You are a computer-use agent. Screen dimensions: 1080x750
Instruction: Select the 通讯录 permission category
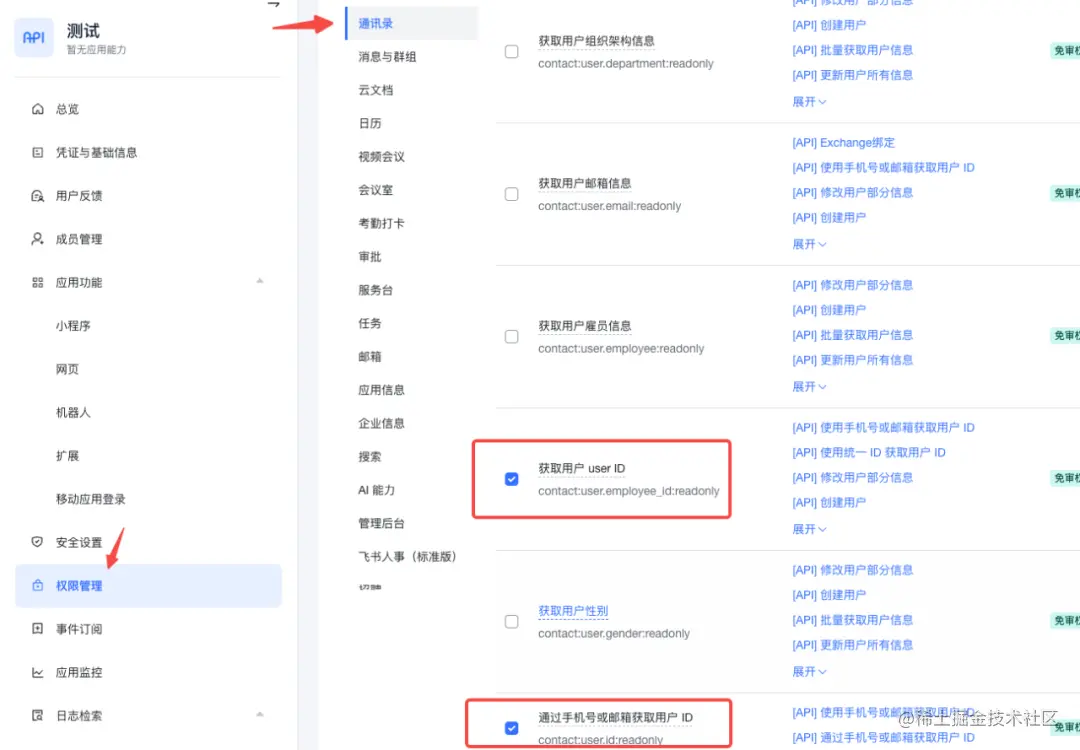[411, 23]
